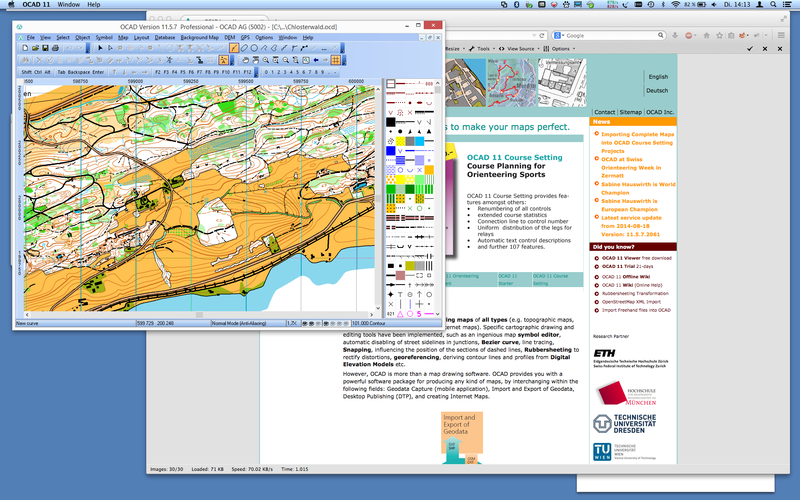Click '101.000 Contour' in the status bar
Viewport: 800px width, 500px height.
(x=369, y=323)
